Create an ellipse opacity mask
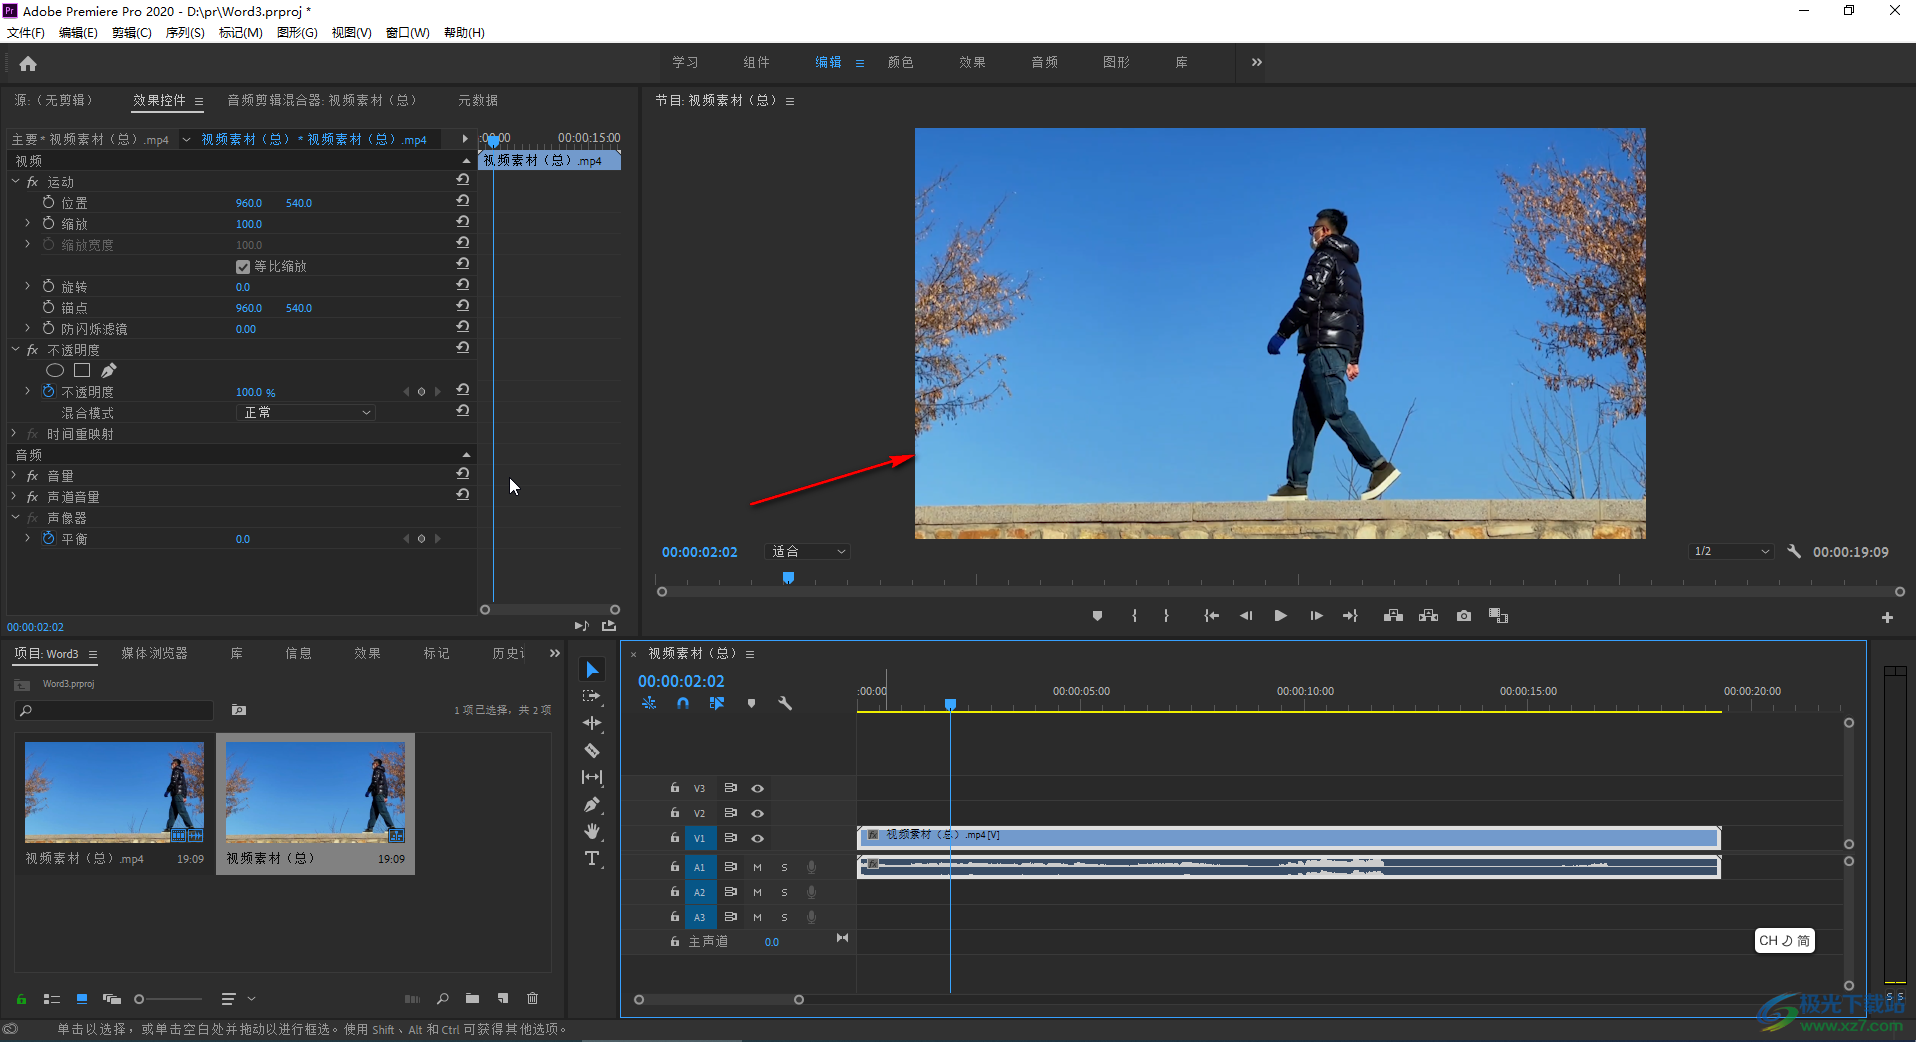The width and height of the screenshot is (1916, 1042). click(x=55, y=371)
